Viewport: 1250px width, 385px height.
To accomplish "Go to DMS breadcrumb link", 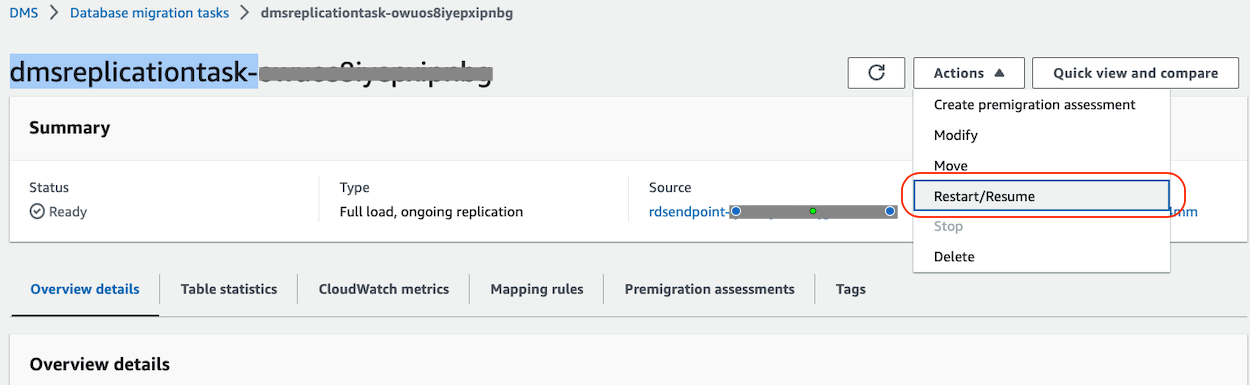I will (24, 13).
